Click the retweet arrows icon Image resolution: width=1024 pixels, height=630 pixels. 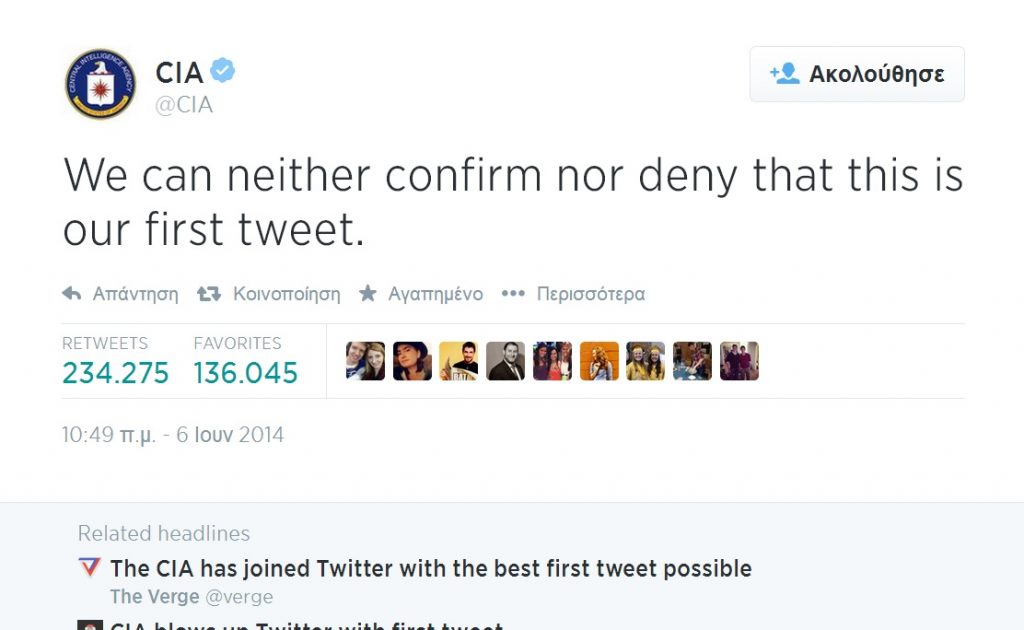pyautogui.click(x=209, y=294)
